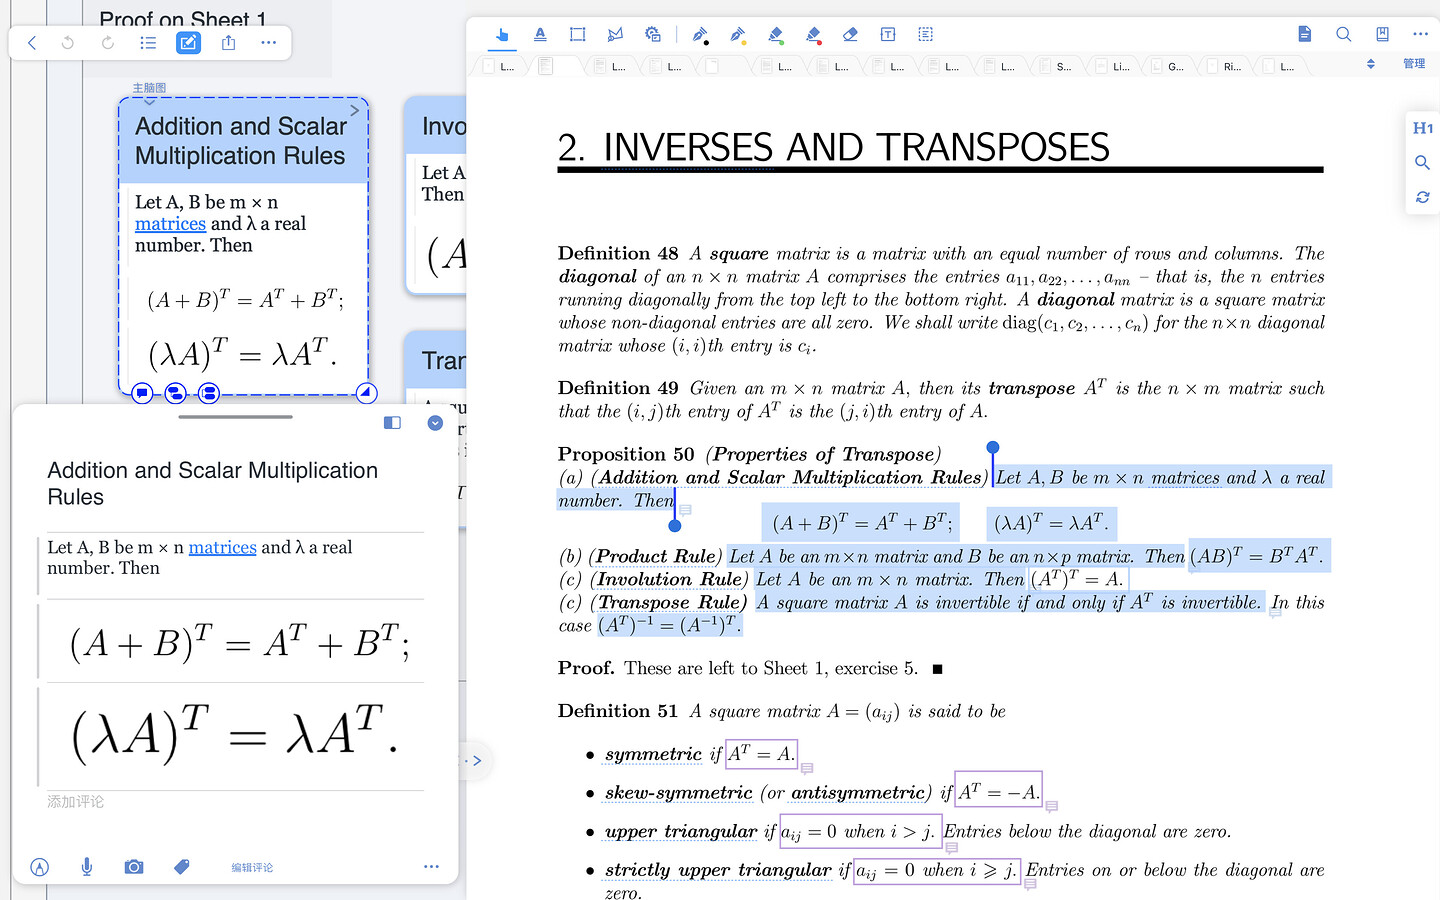Select the Invo... mindmap card
The height and width of the screenshot is (900, 1440).
437,195
